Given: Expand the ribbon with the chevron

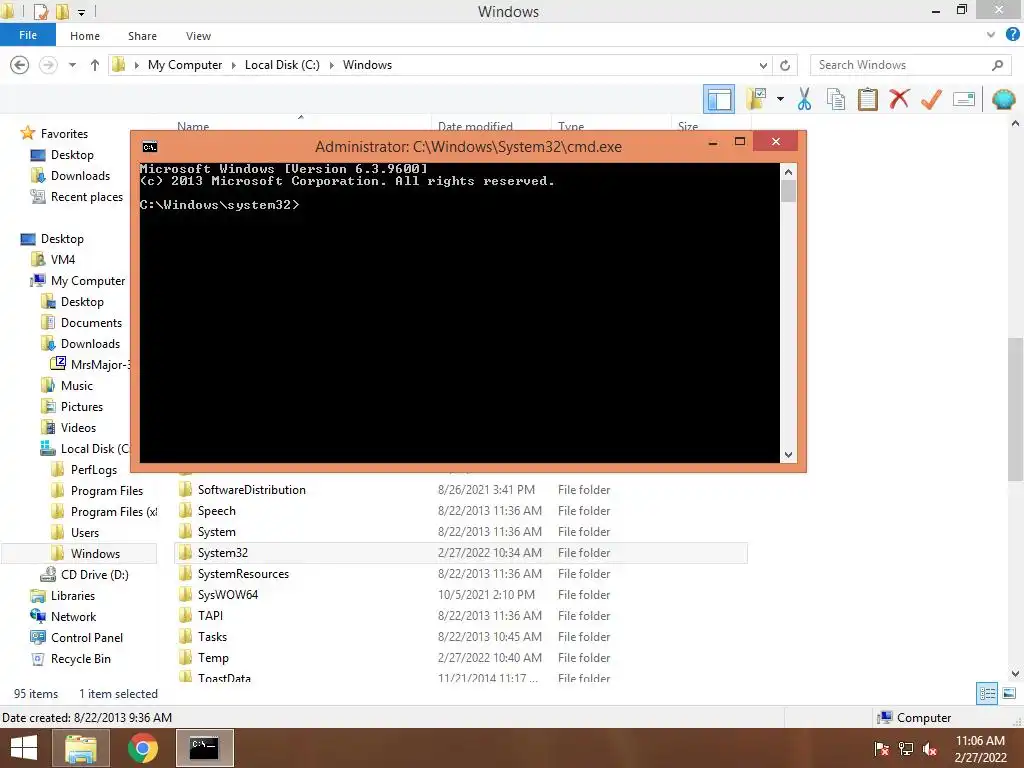Looking at the screenshot, I should 991,35.
